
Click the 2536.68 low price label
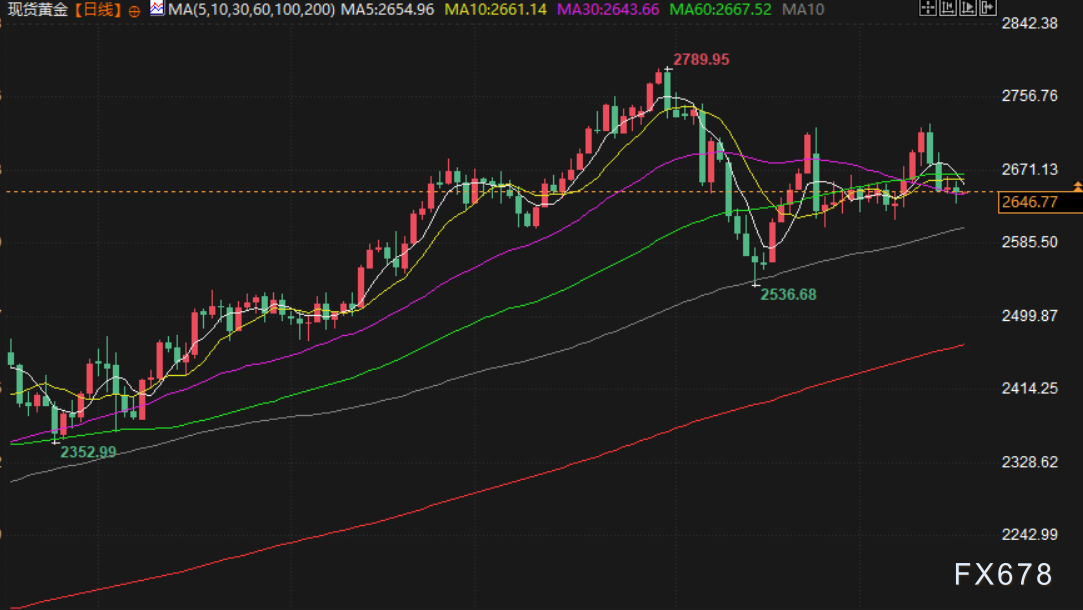coord(788,294)
